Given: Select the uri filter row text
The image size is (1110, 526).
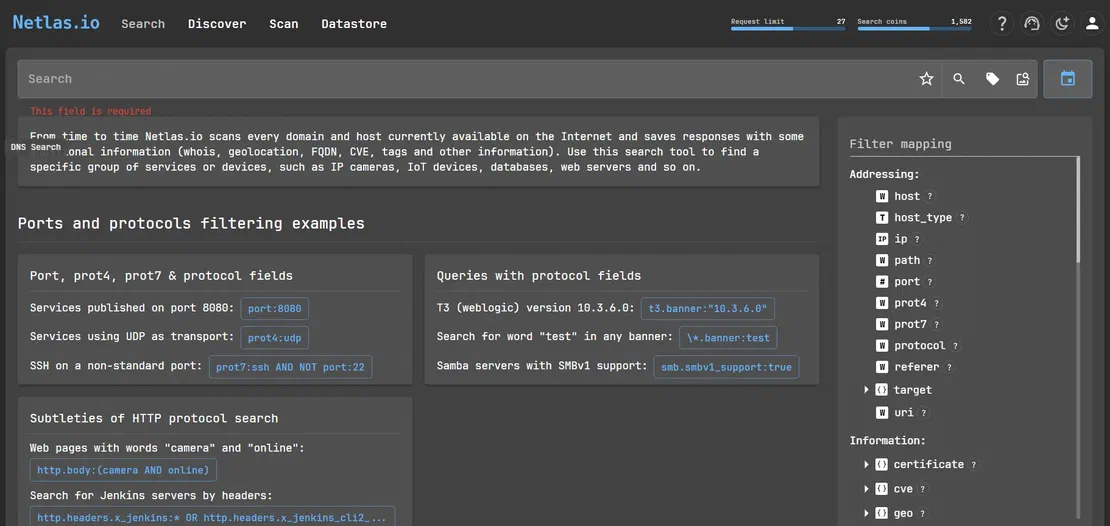Looking at the screenshot, I should click(x=903, y=412).
